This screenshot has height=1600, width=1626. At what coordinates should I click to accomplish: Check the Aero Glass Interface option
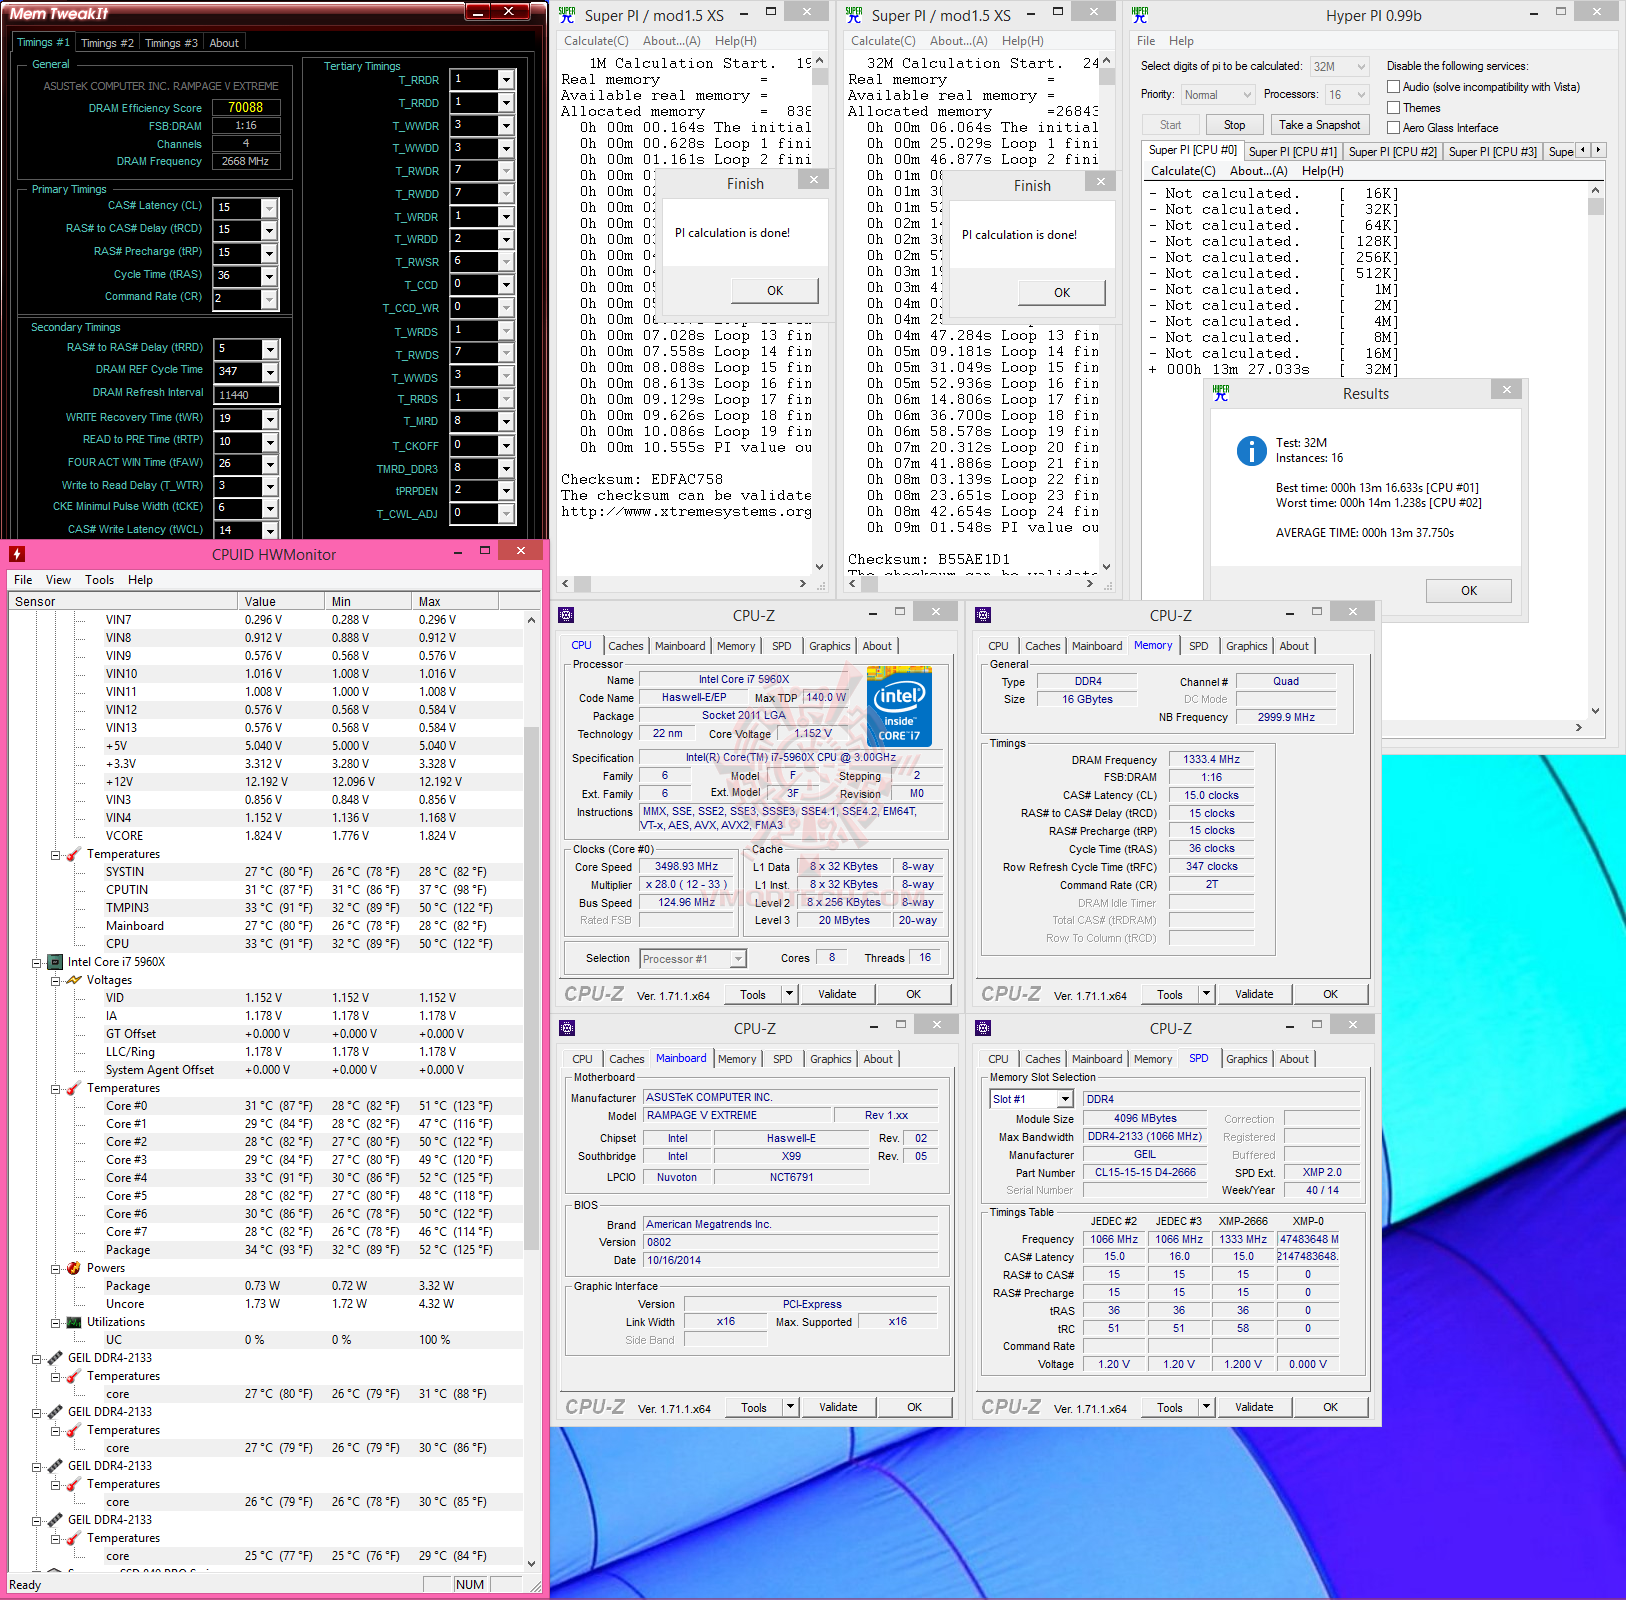pos(1393,128)
